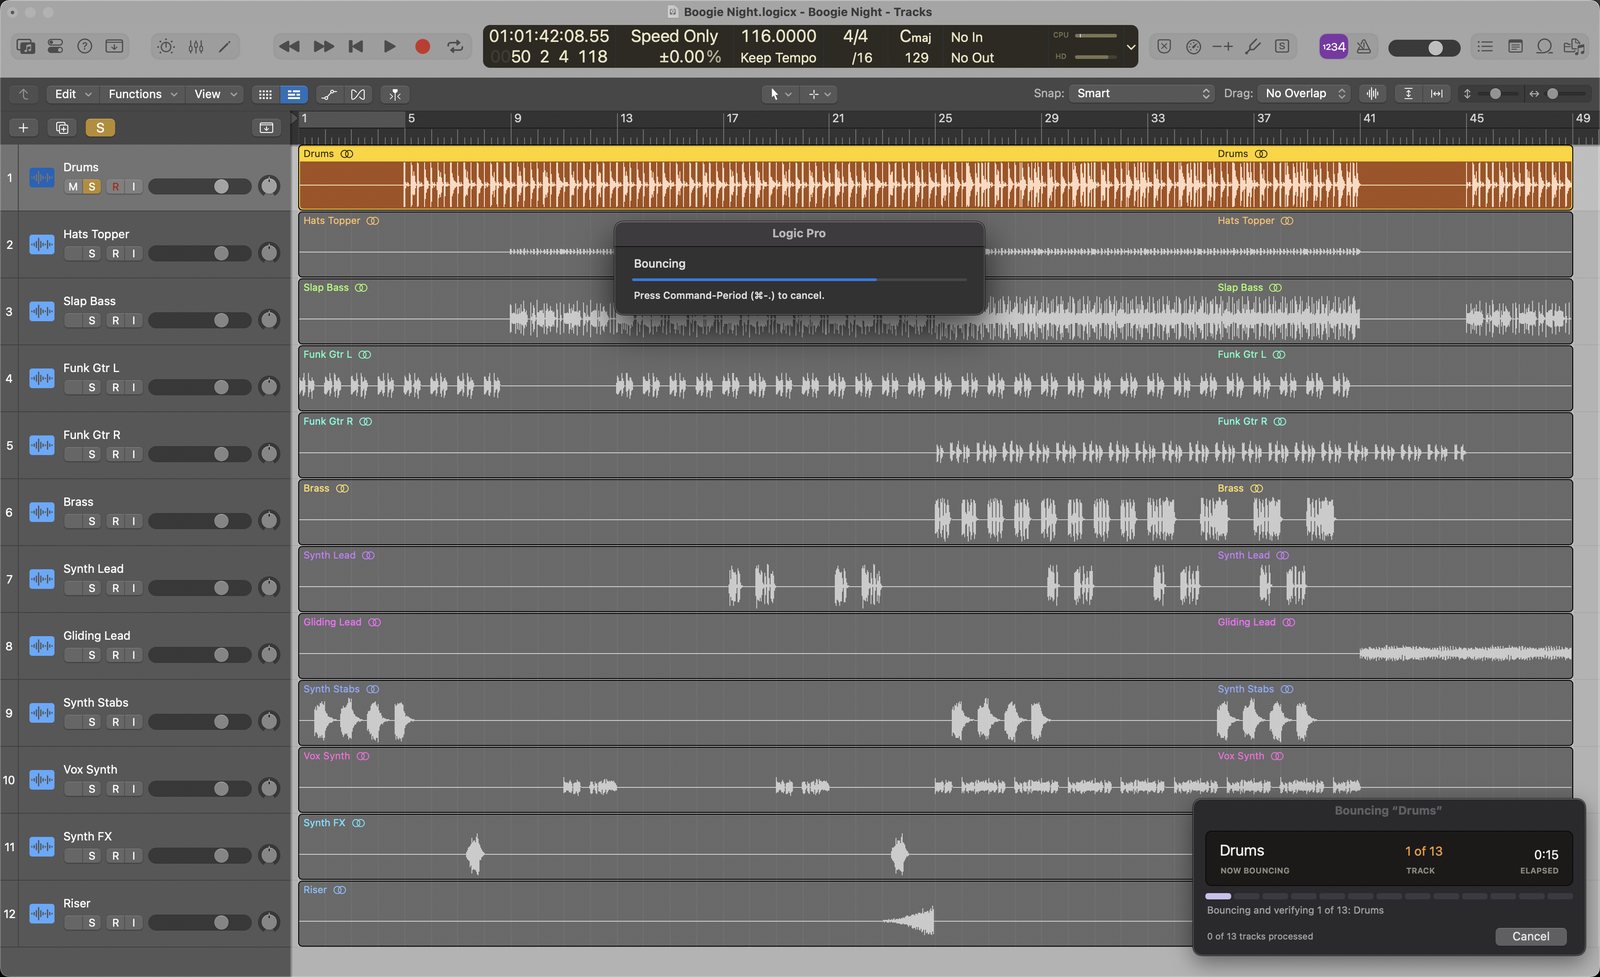Open Editors pencil icon
The height and width of the screenshot is (977, 1600).
pos(225,46)
